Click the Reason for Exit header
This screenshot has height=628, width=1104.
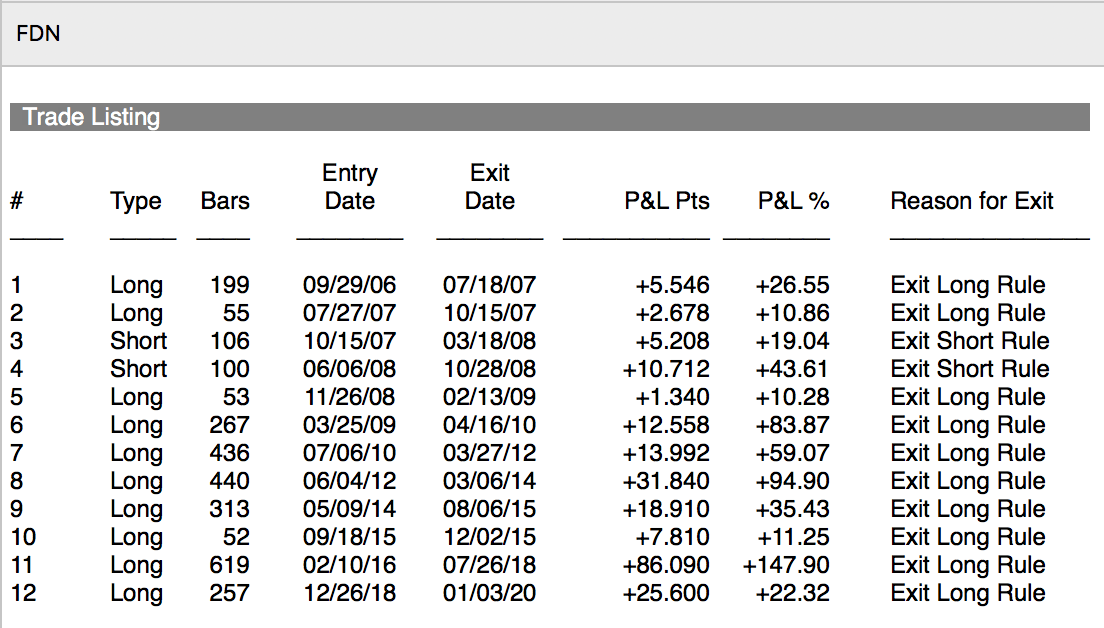pos(972,201)
